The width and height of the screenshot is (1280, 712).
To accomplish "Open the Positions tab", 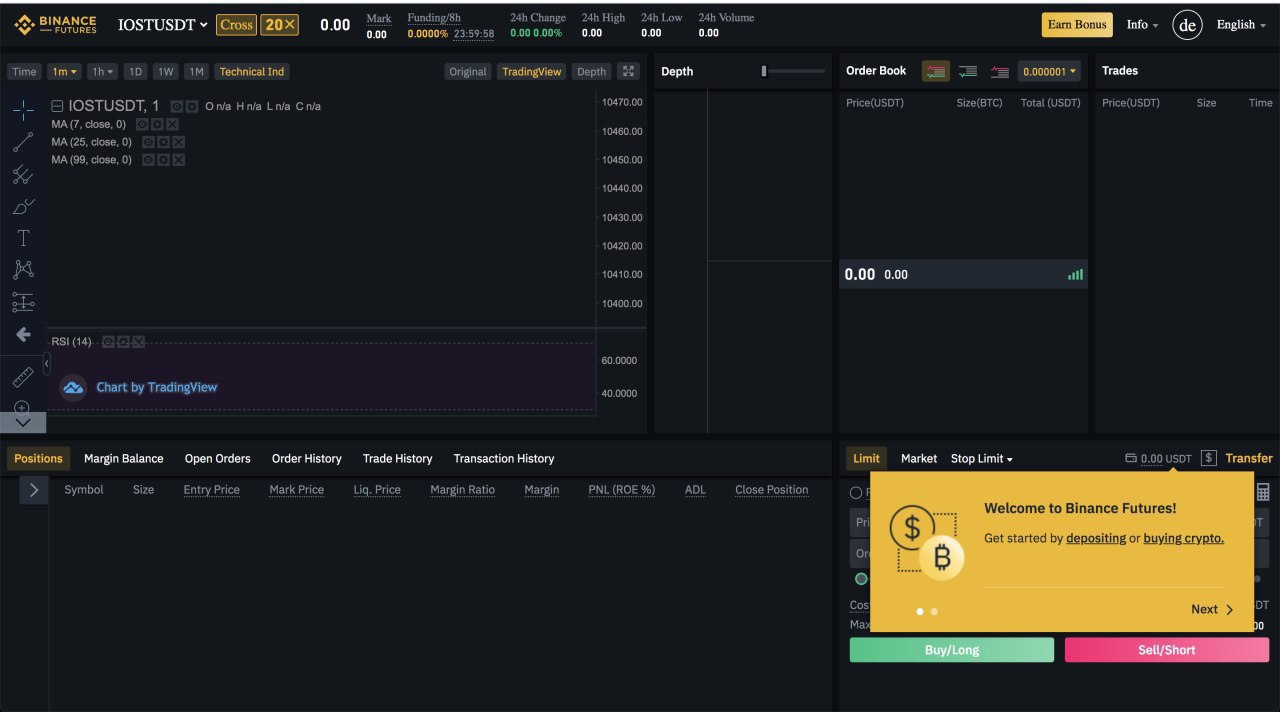I will (x=38, y=458).
